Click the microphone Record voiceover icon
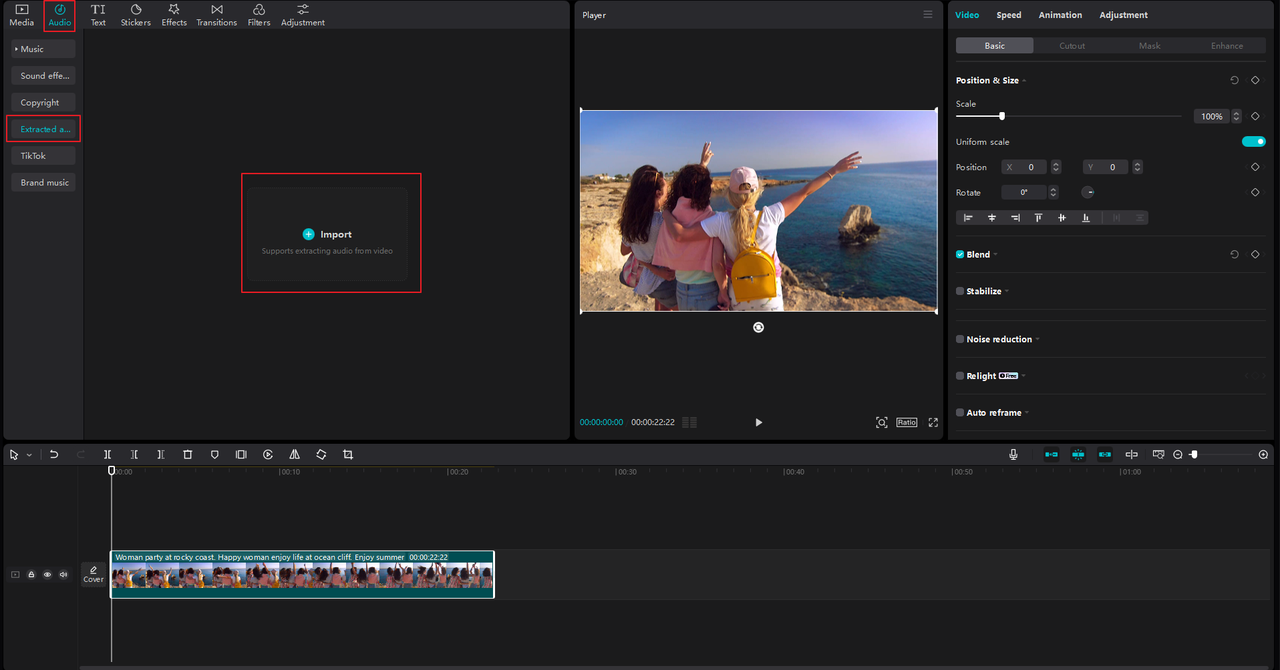Image resolution: width=1280 pixels, height=670 pixels. (1013, 454)
